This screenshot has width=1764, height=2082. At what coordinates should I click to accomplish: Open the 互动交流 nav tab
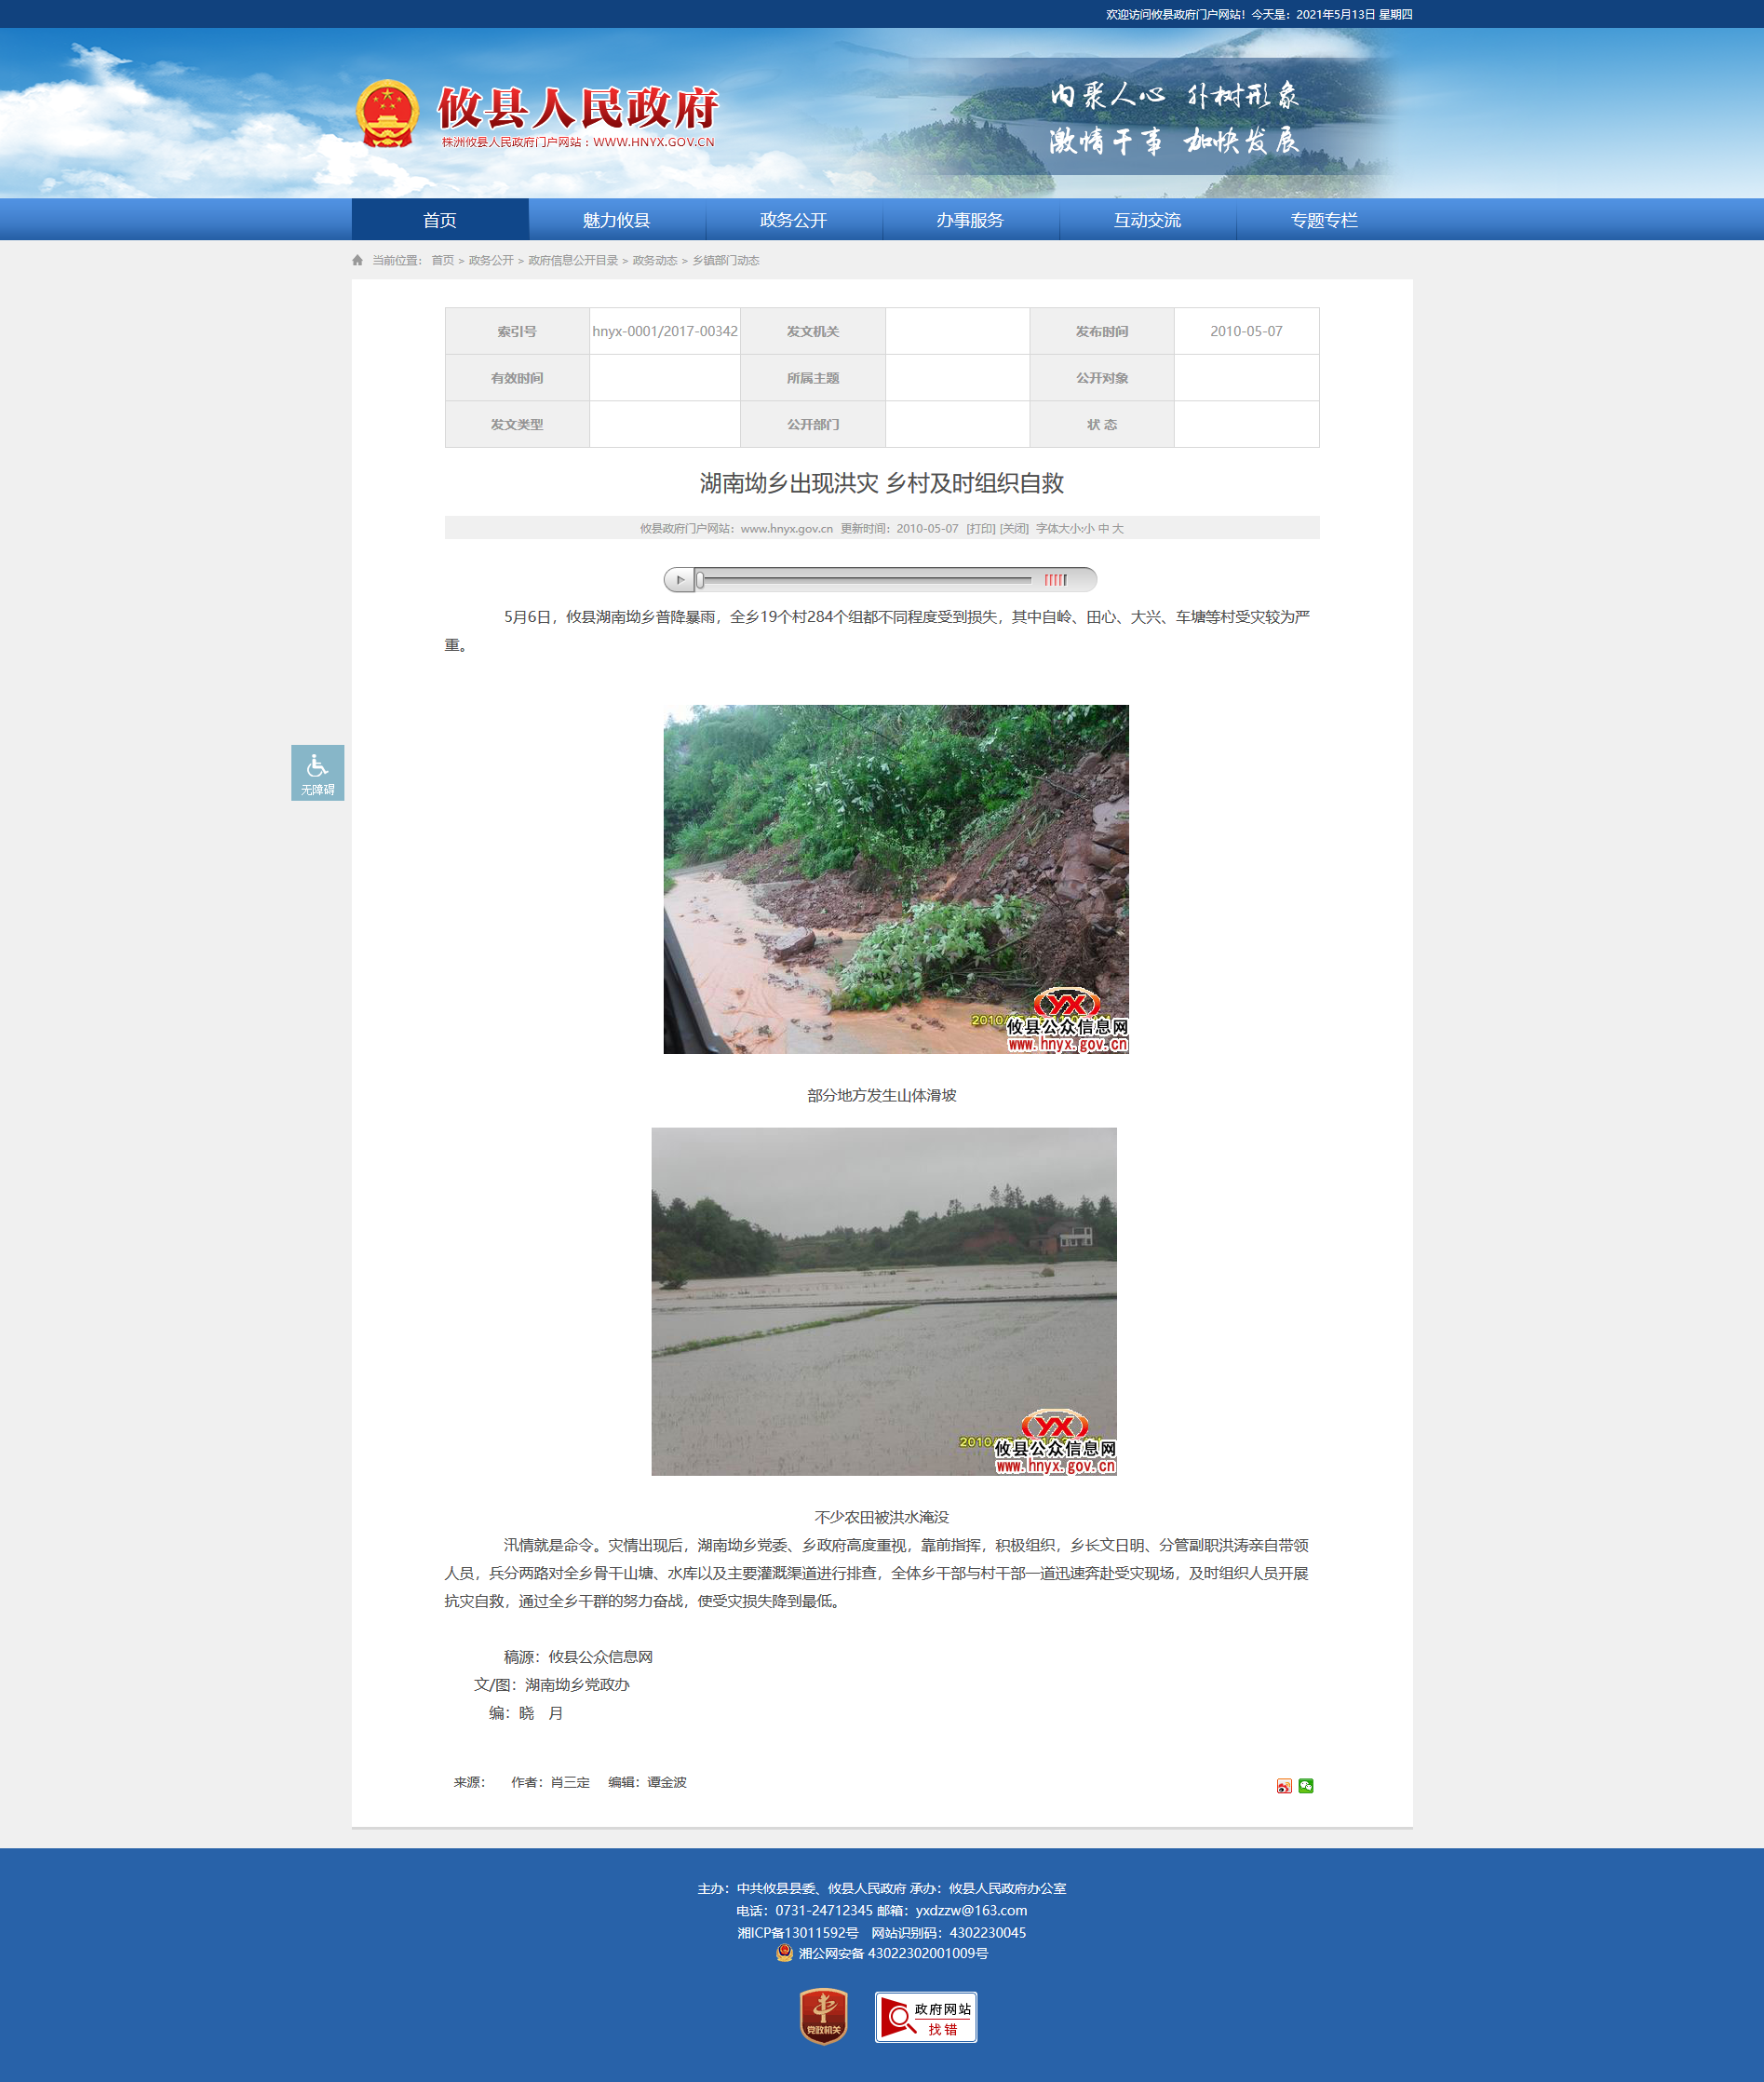tap(1148, 220)
